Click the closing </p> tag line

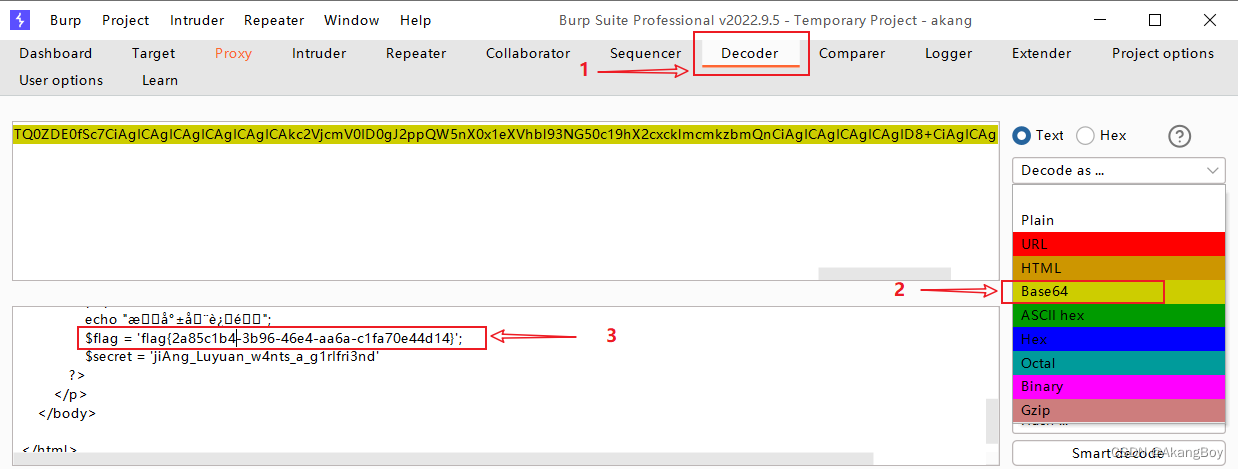70,393
